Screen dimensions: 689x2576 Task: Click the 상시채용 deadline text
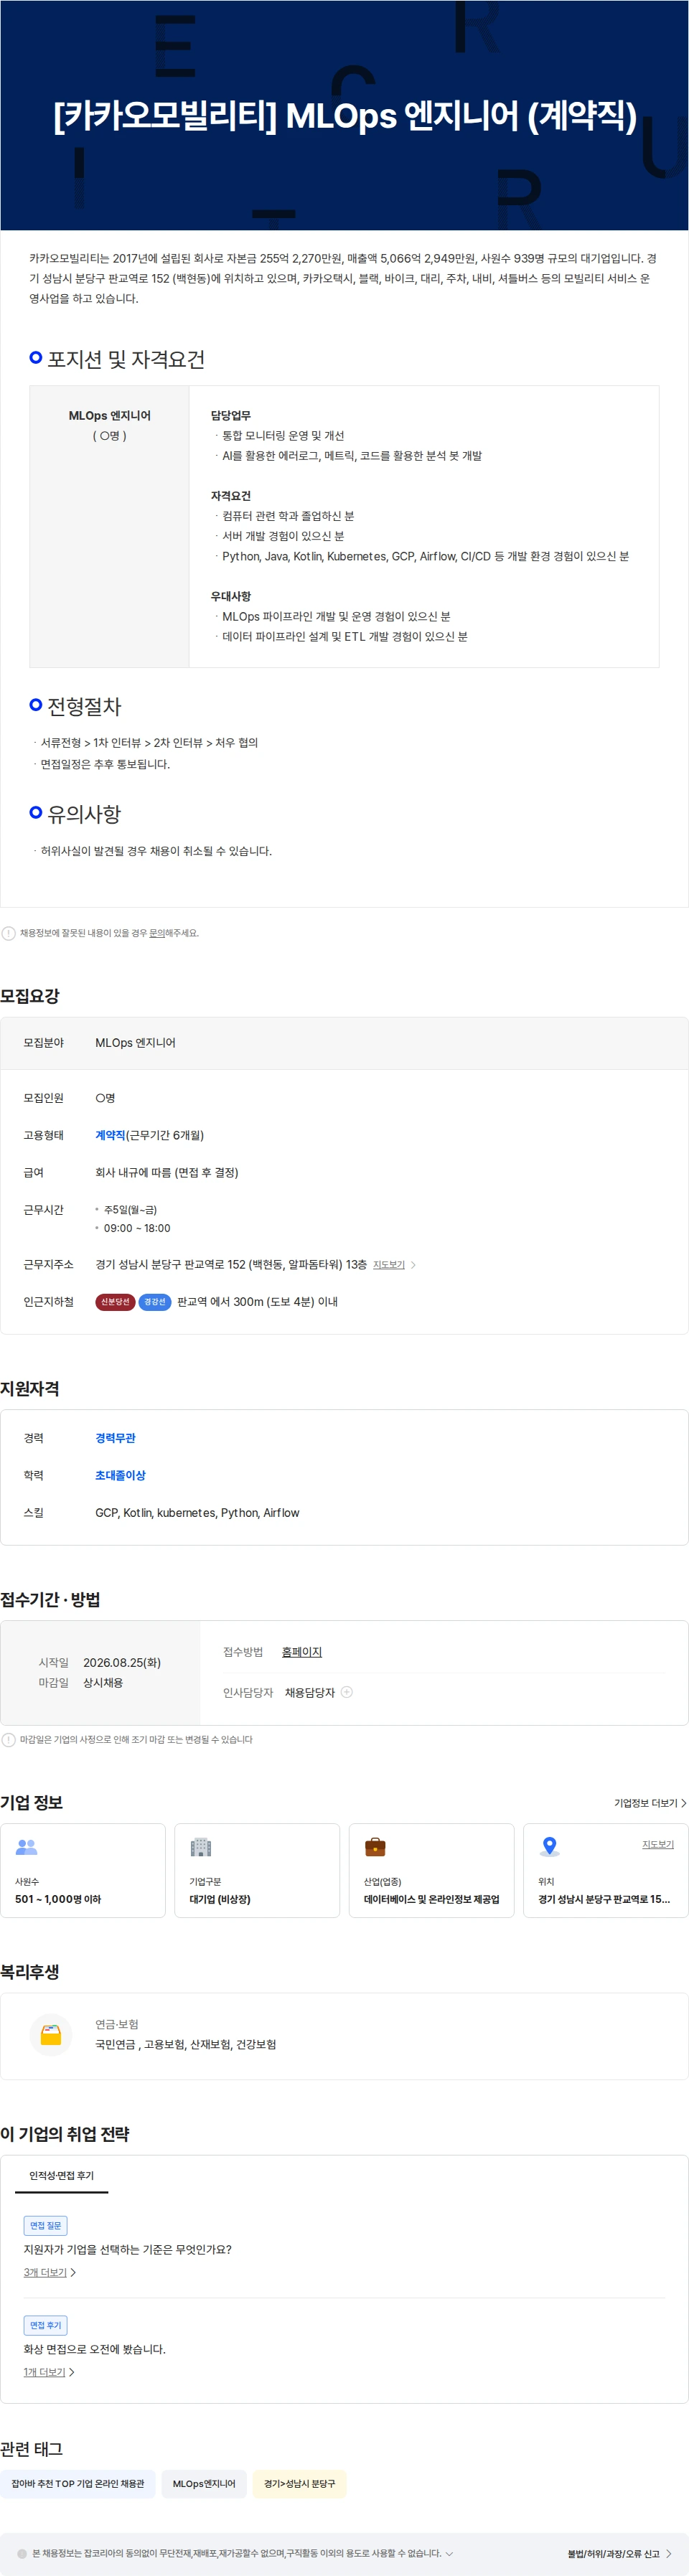coord(103,1683)
